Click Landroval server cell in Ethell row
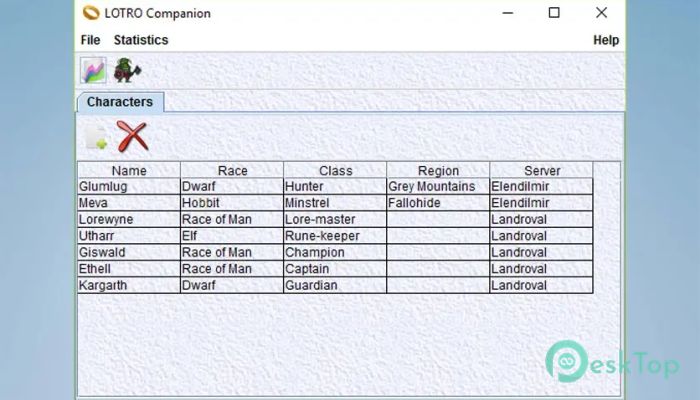Viewport: 700px width, 400px height. pyautogui.click(x=542, y=269)
